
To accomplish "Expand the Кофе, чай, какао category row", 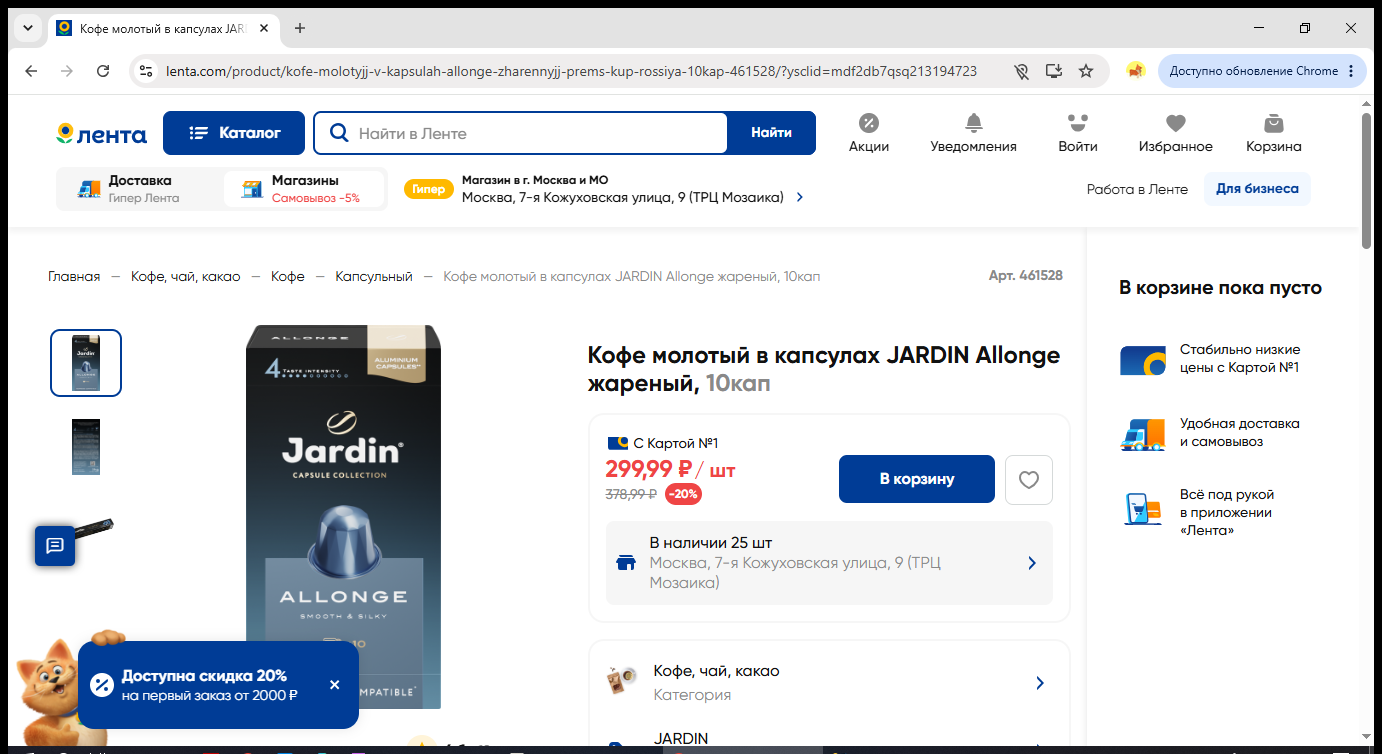I will (x=829, y=682).
